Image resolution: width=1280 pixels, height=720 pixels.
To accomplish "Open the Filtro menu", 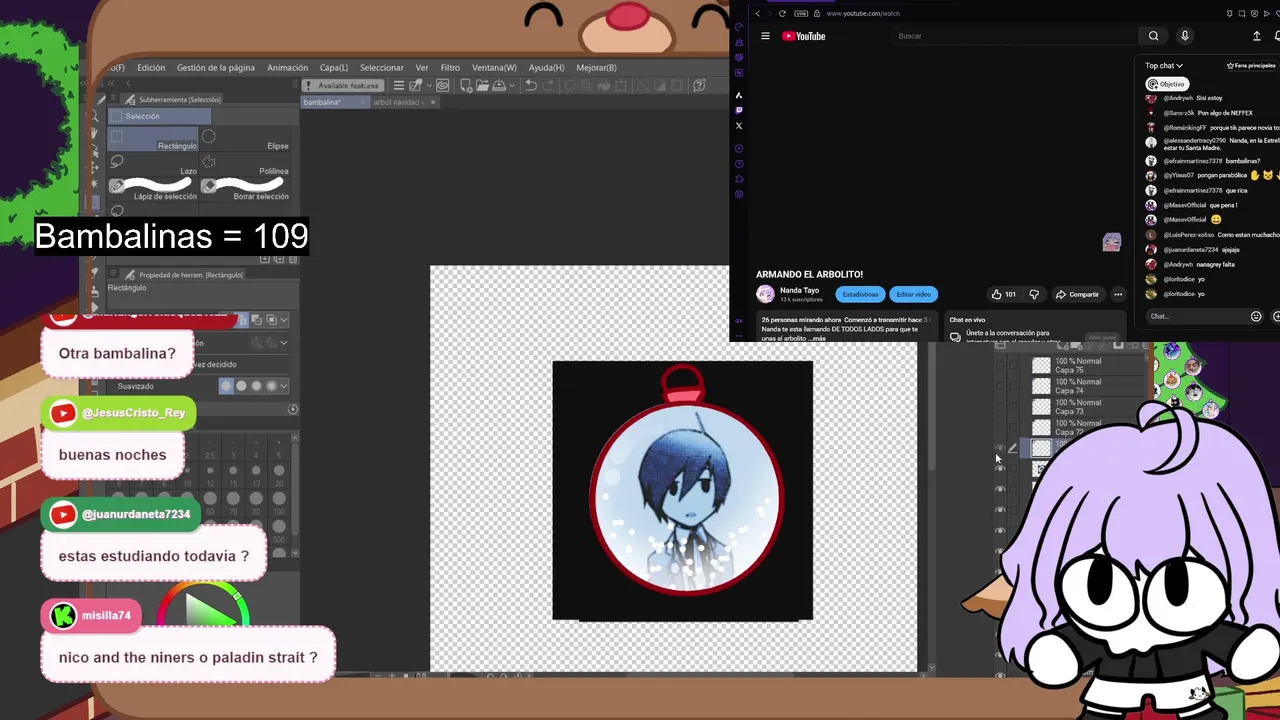I will (x=450, y=68).
